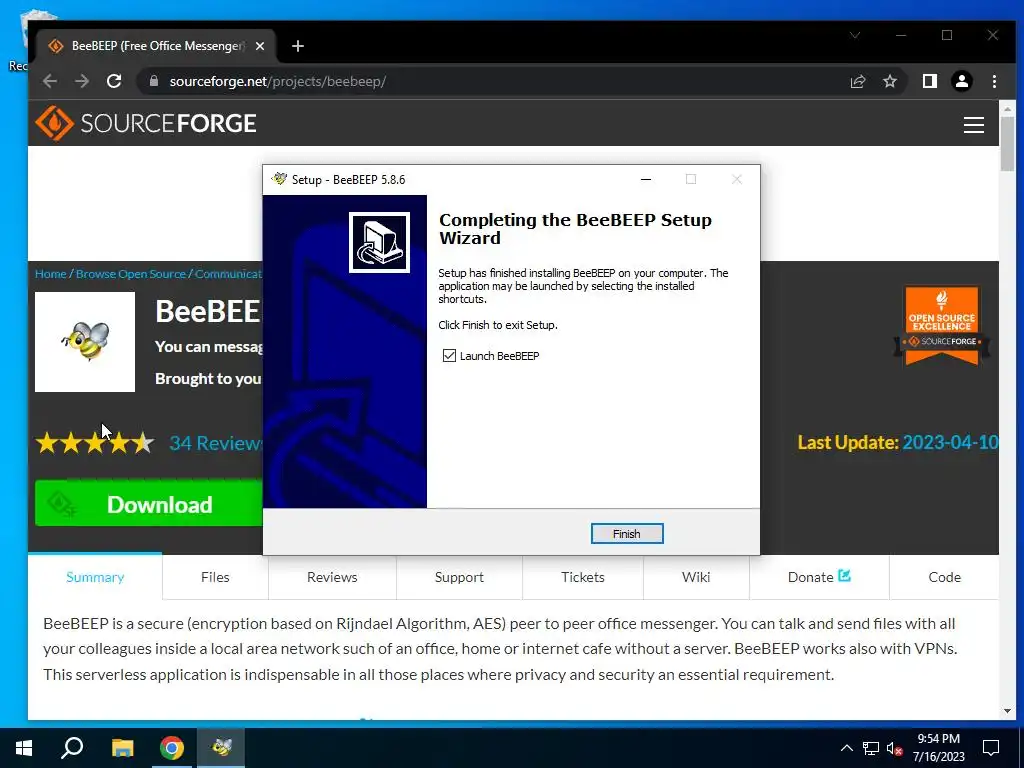Screen dimensions: 1024x768
Task: Switch to the Support tab
Action: [459, 577]
